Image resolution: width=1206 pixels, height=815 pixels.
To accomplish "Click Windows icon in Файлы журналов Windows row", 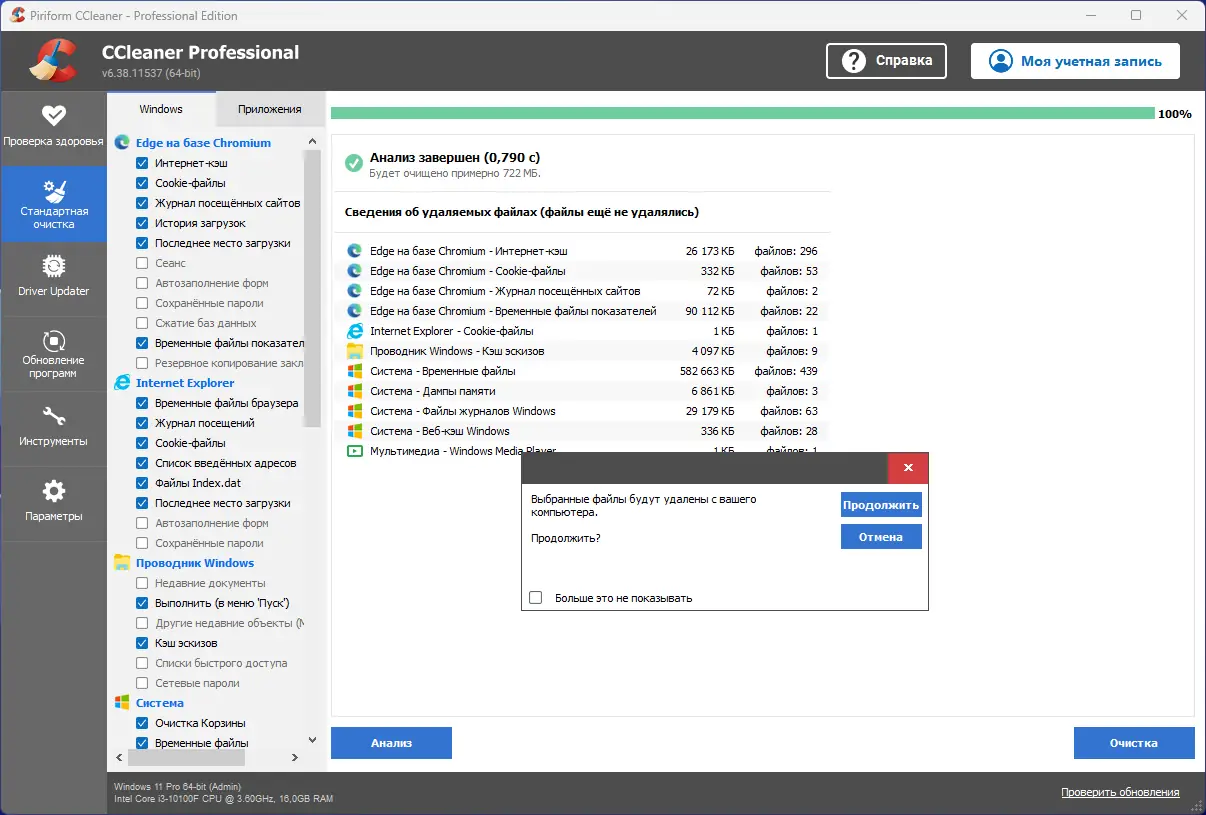I will (x=354, y=411).
